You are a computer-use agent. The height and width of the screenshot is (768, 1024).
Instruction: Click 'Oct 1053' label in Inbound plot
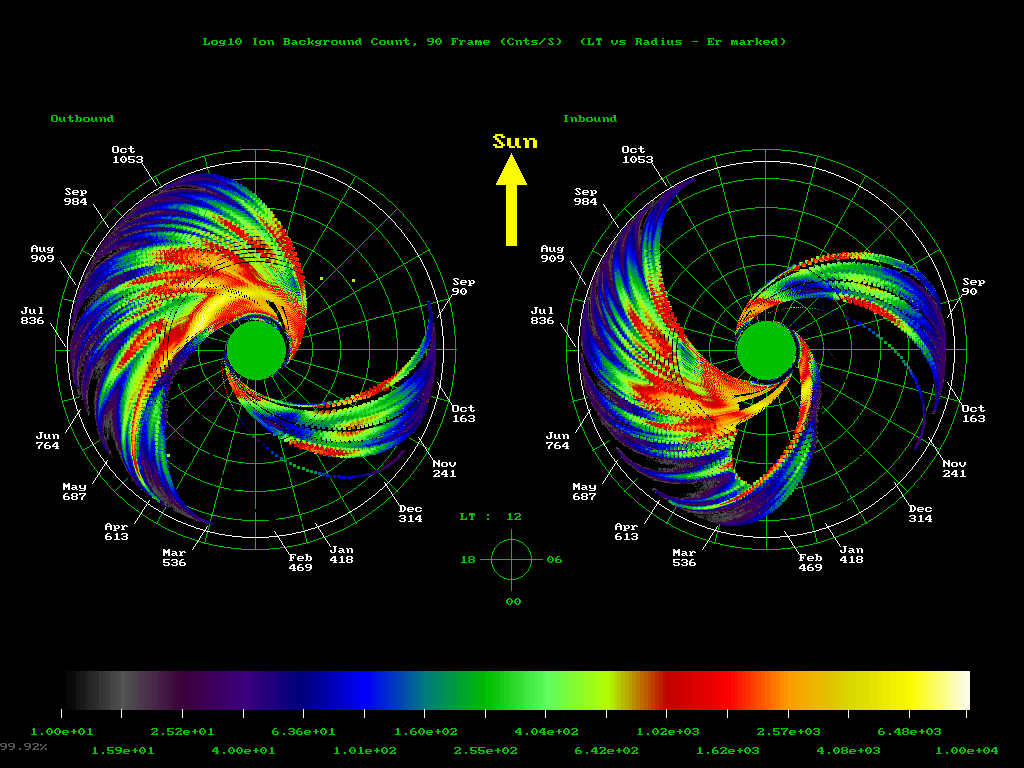[x=637, y=155]
